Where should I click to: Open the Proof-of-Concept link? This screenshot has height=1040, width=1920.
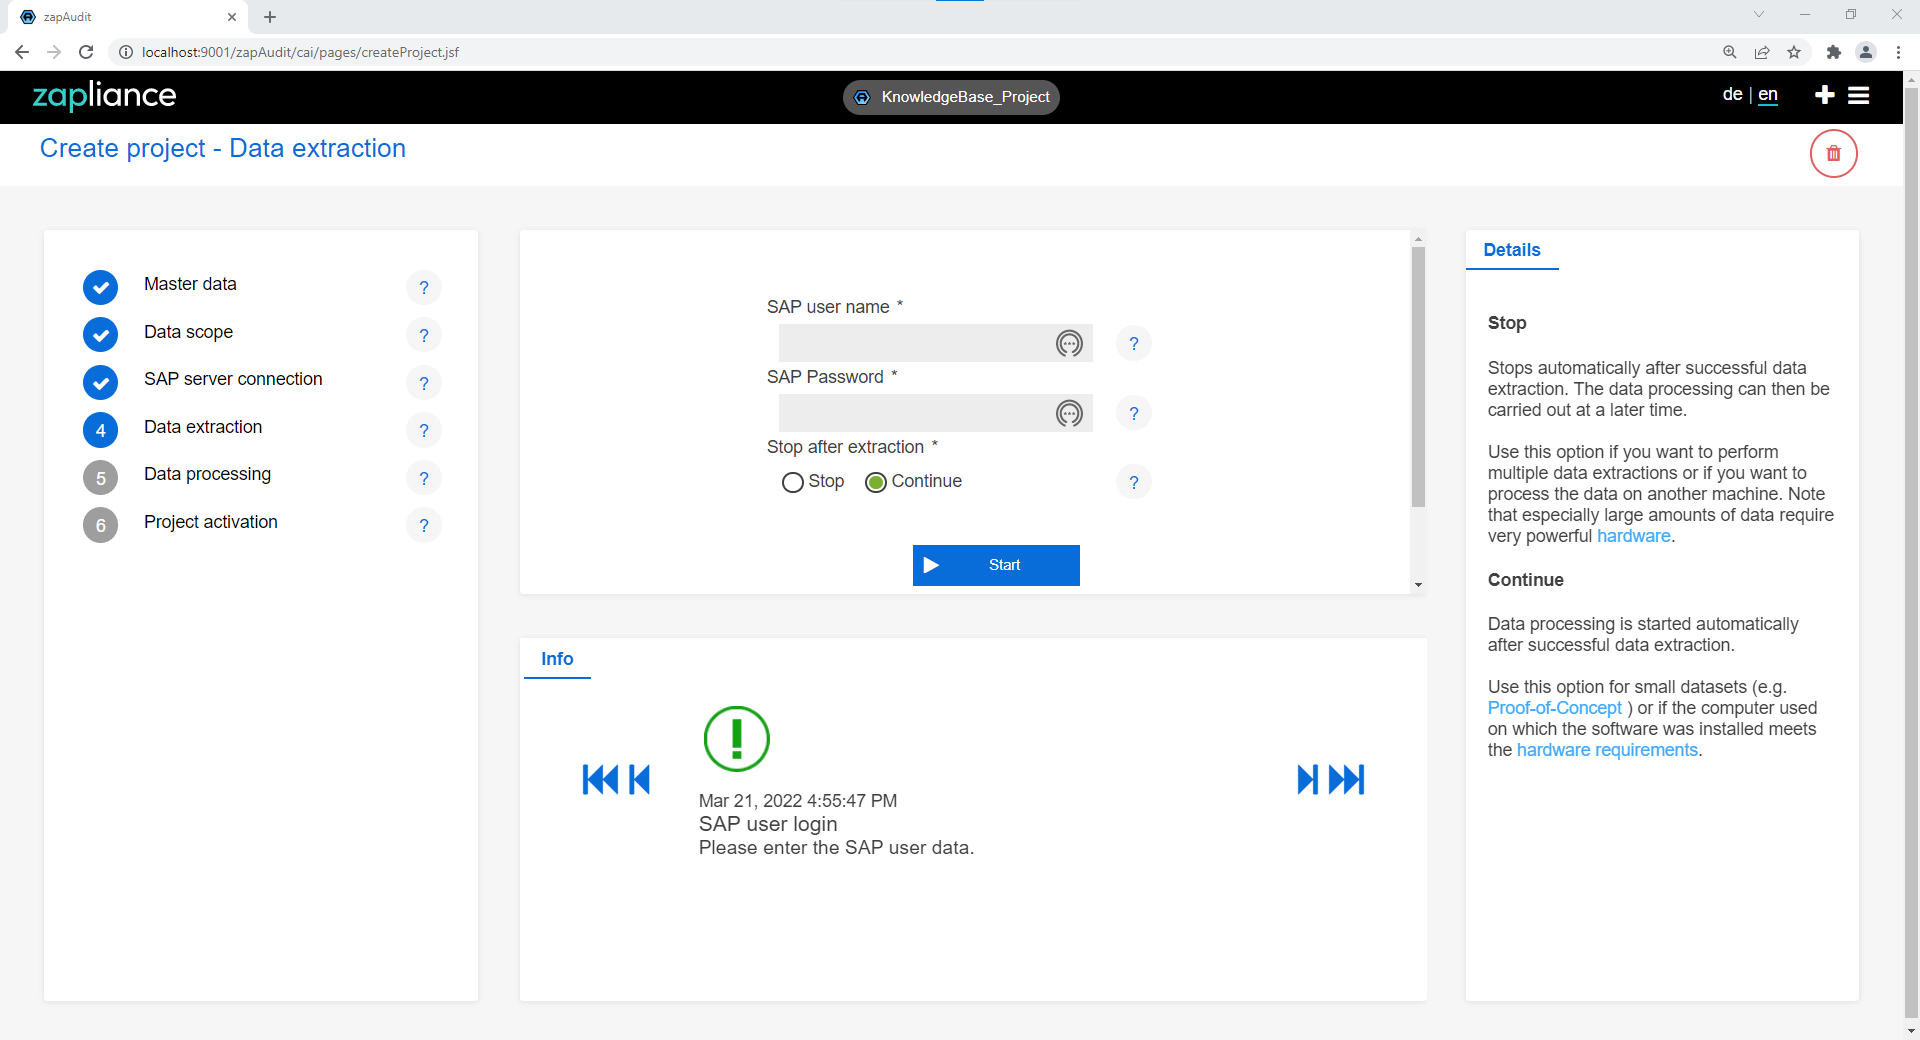[1554, 708]
